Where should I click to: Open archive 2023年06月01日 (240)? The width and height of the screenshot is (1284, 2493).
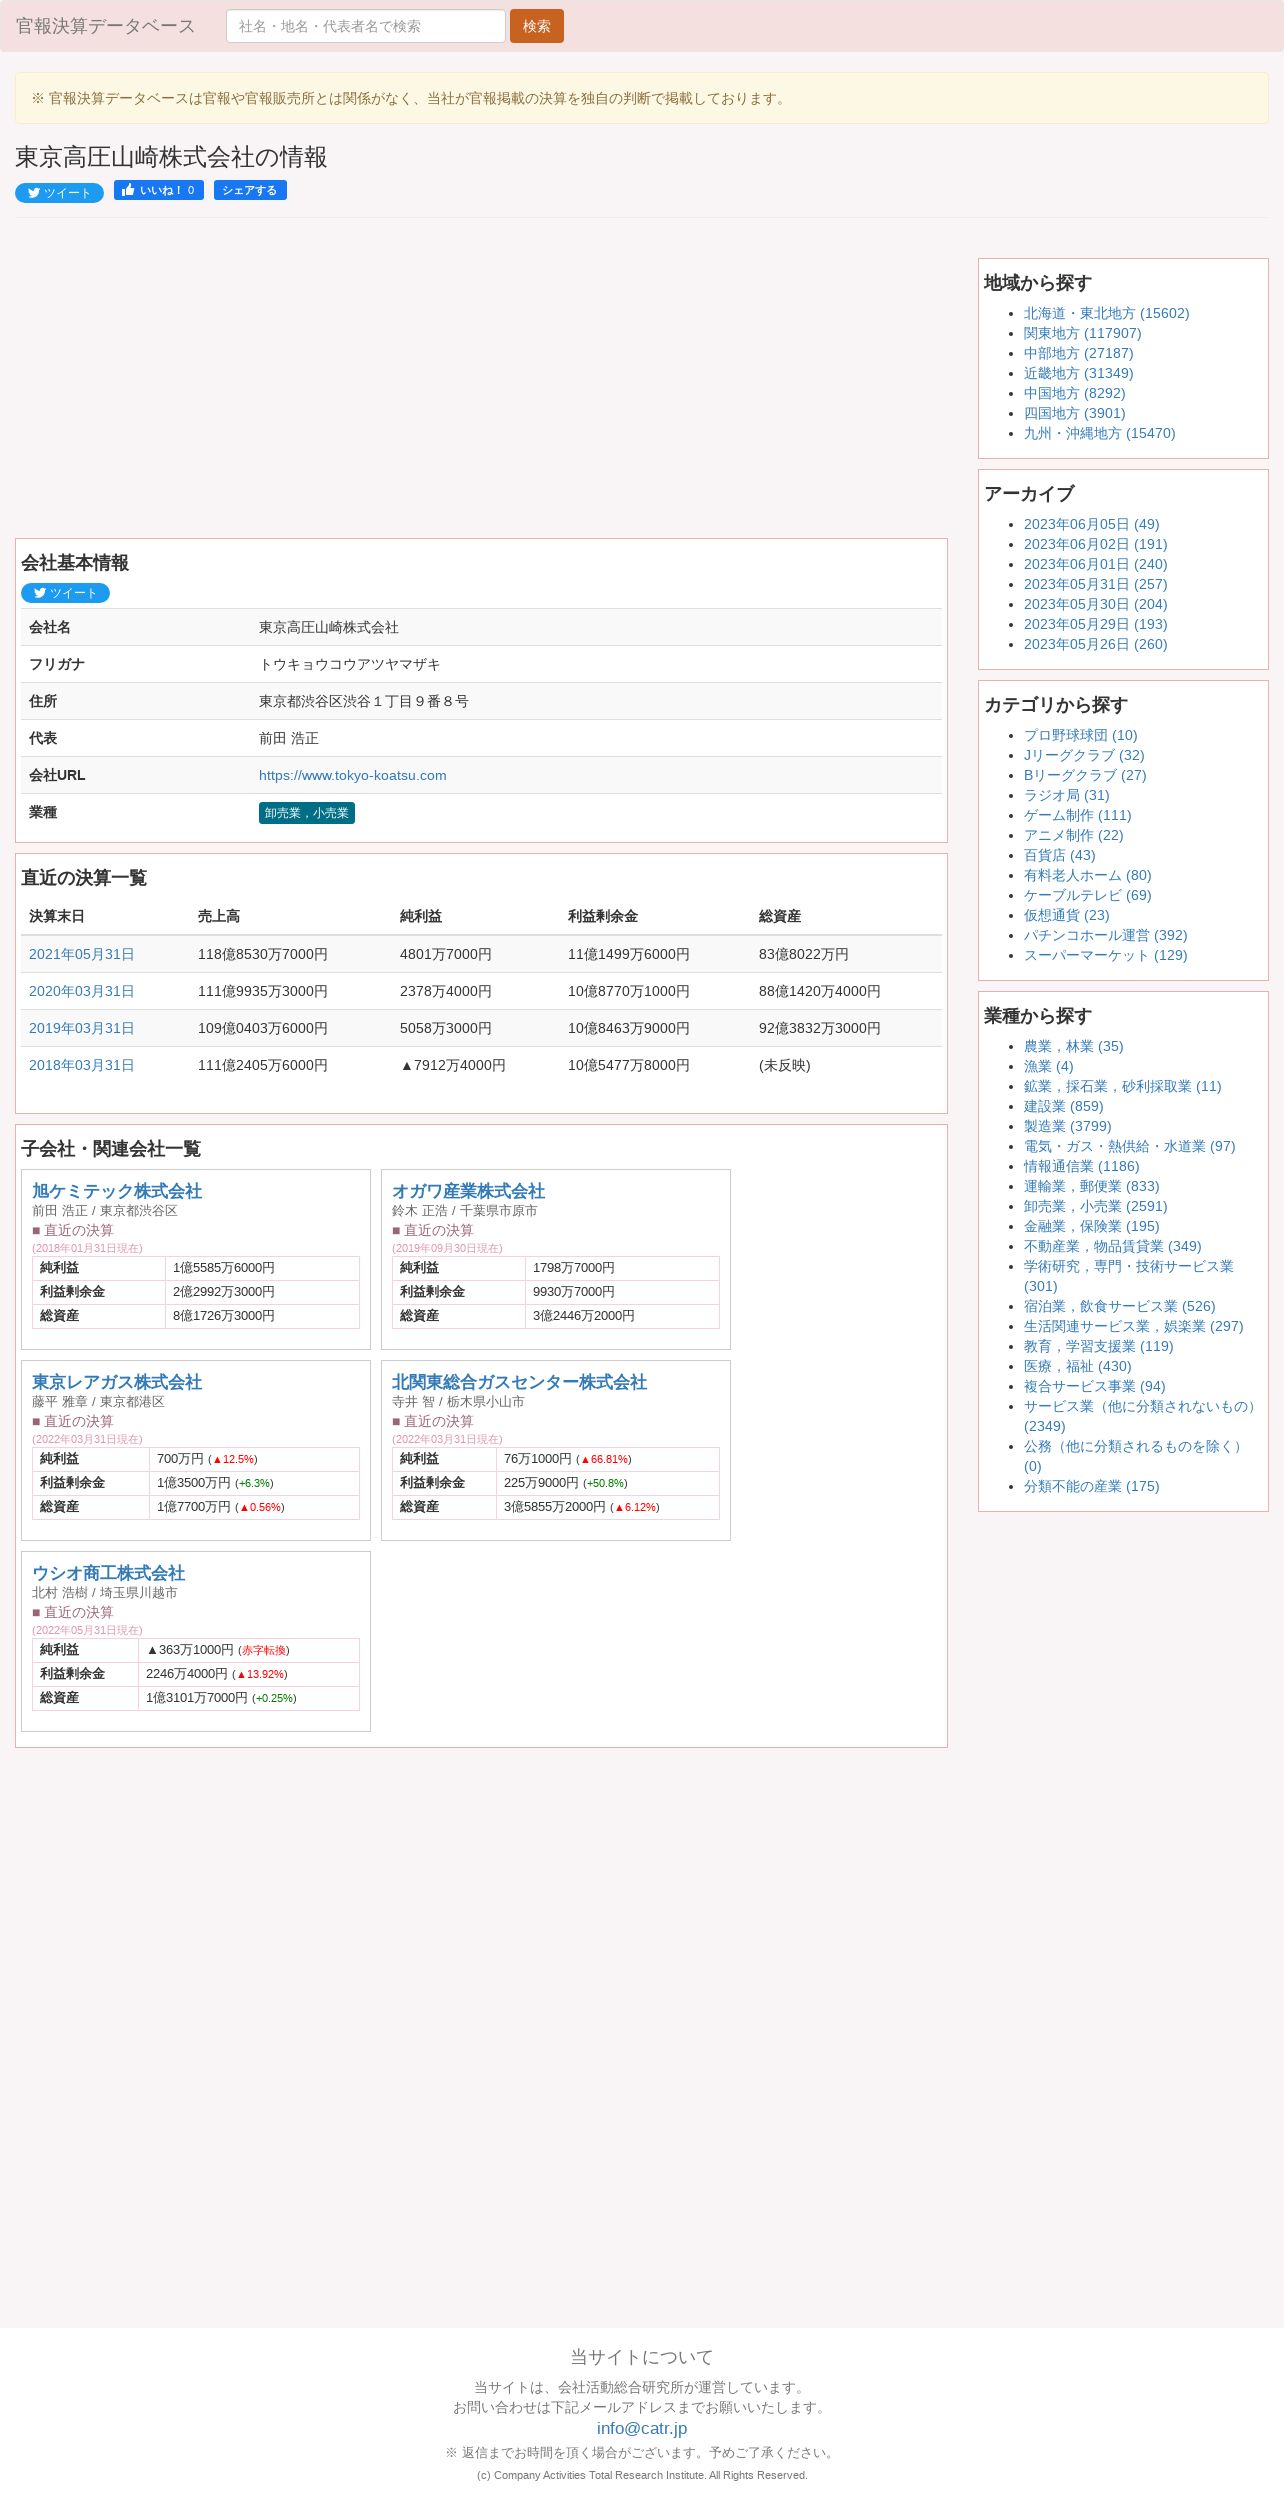[1095, 564]
